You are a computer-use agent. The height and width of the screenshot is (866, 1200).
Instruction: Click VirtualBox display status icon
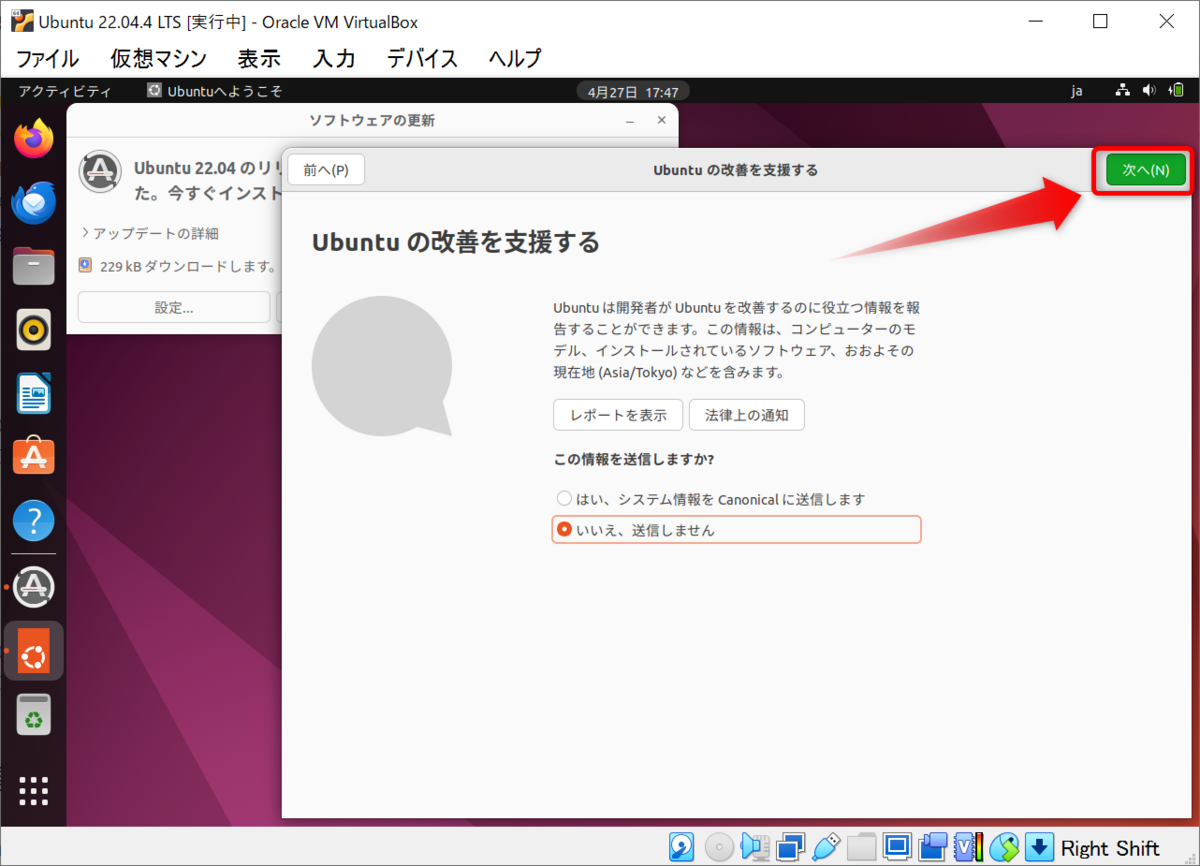[897, 848]
